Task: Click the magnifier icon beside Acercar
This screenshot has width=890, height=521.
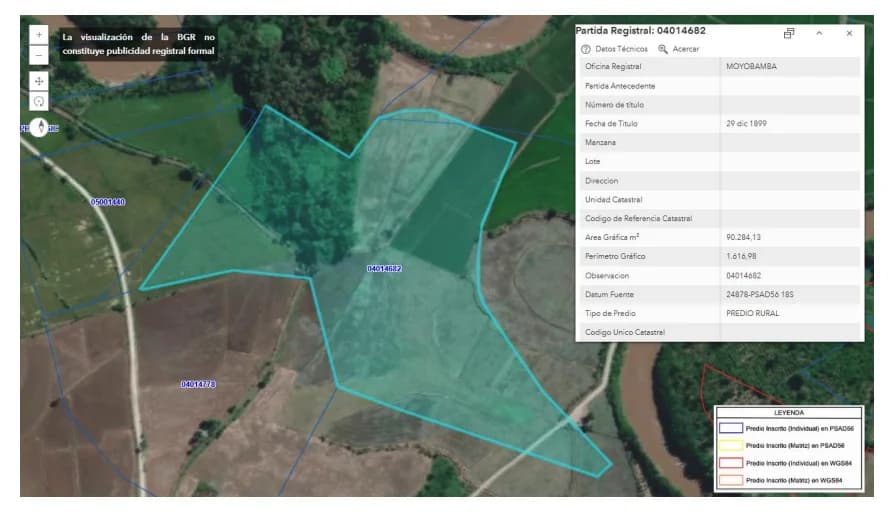Action: pyautogui.click(x=662, y=49)
